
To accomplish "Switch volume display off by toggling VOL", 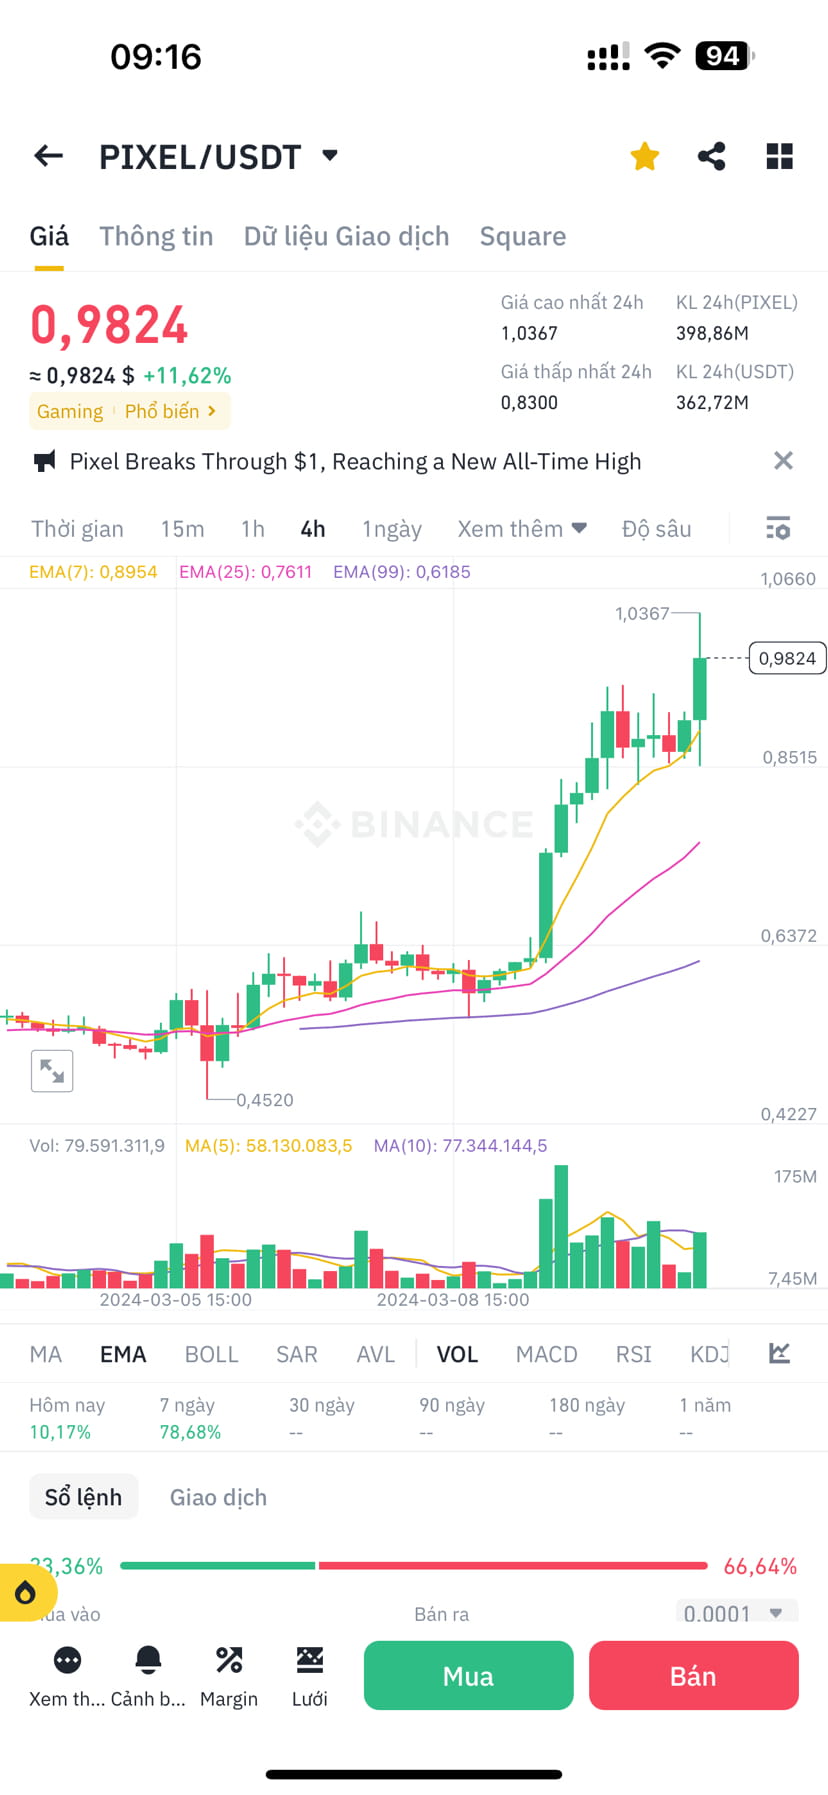I will point(457,1353).
